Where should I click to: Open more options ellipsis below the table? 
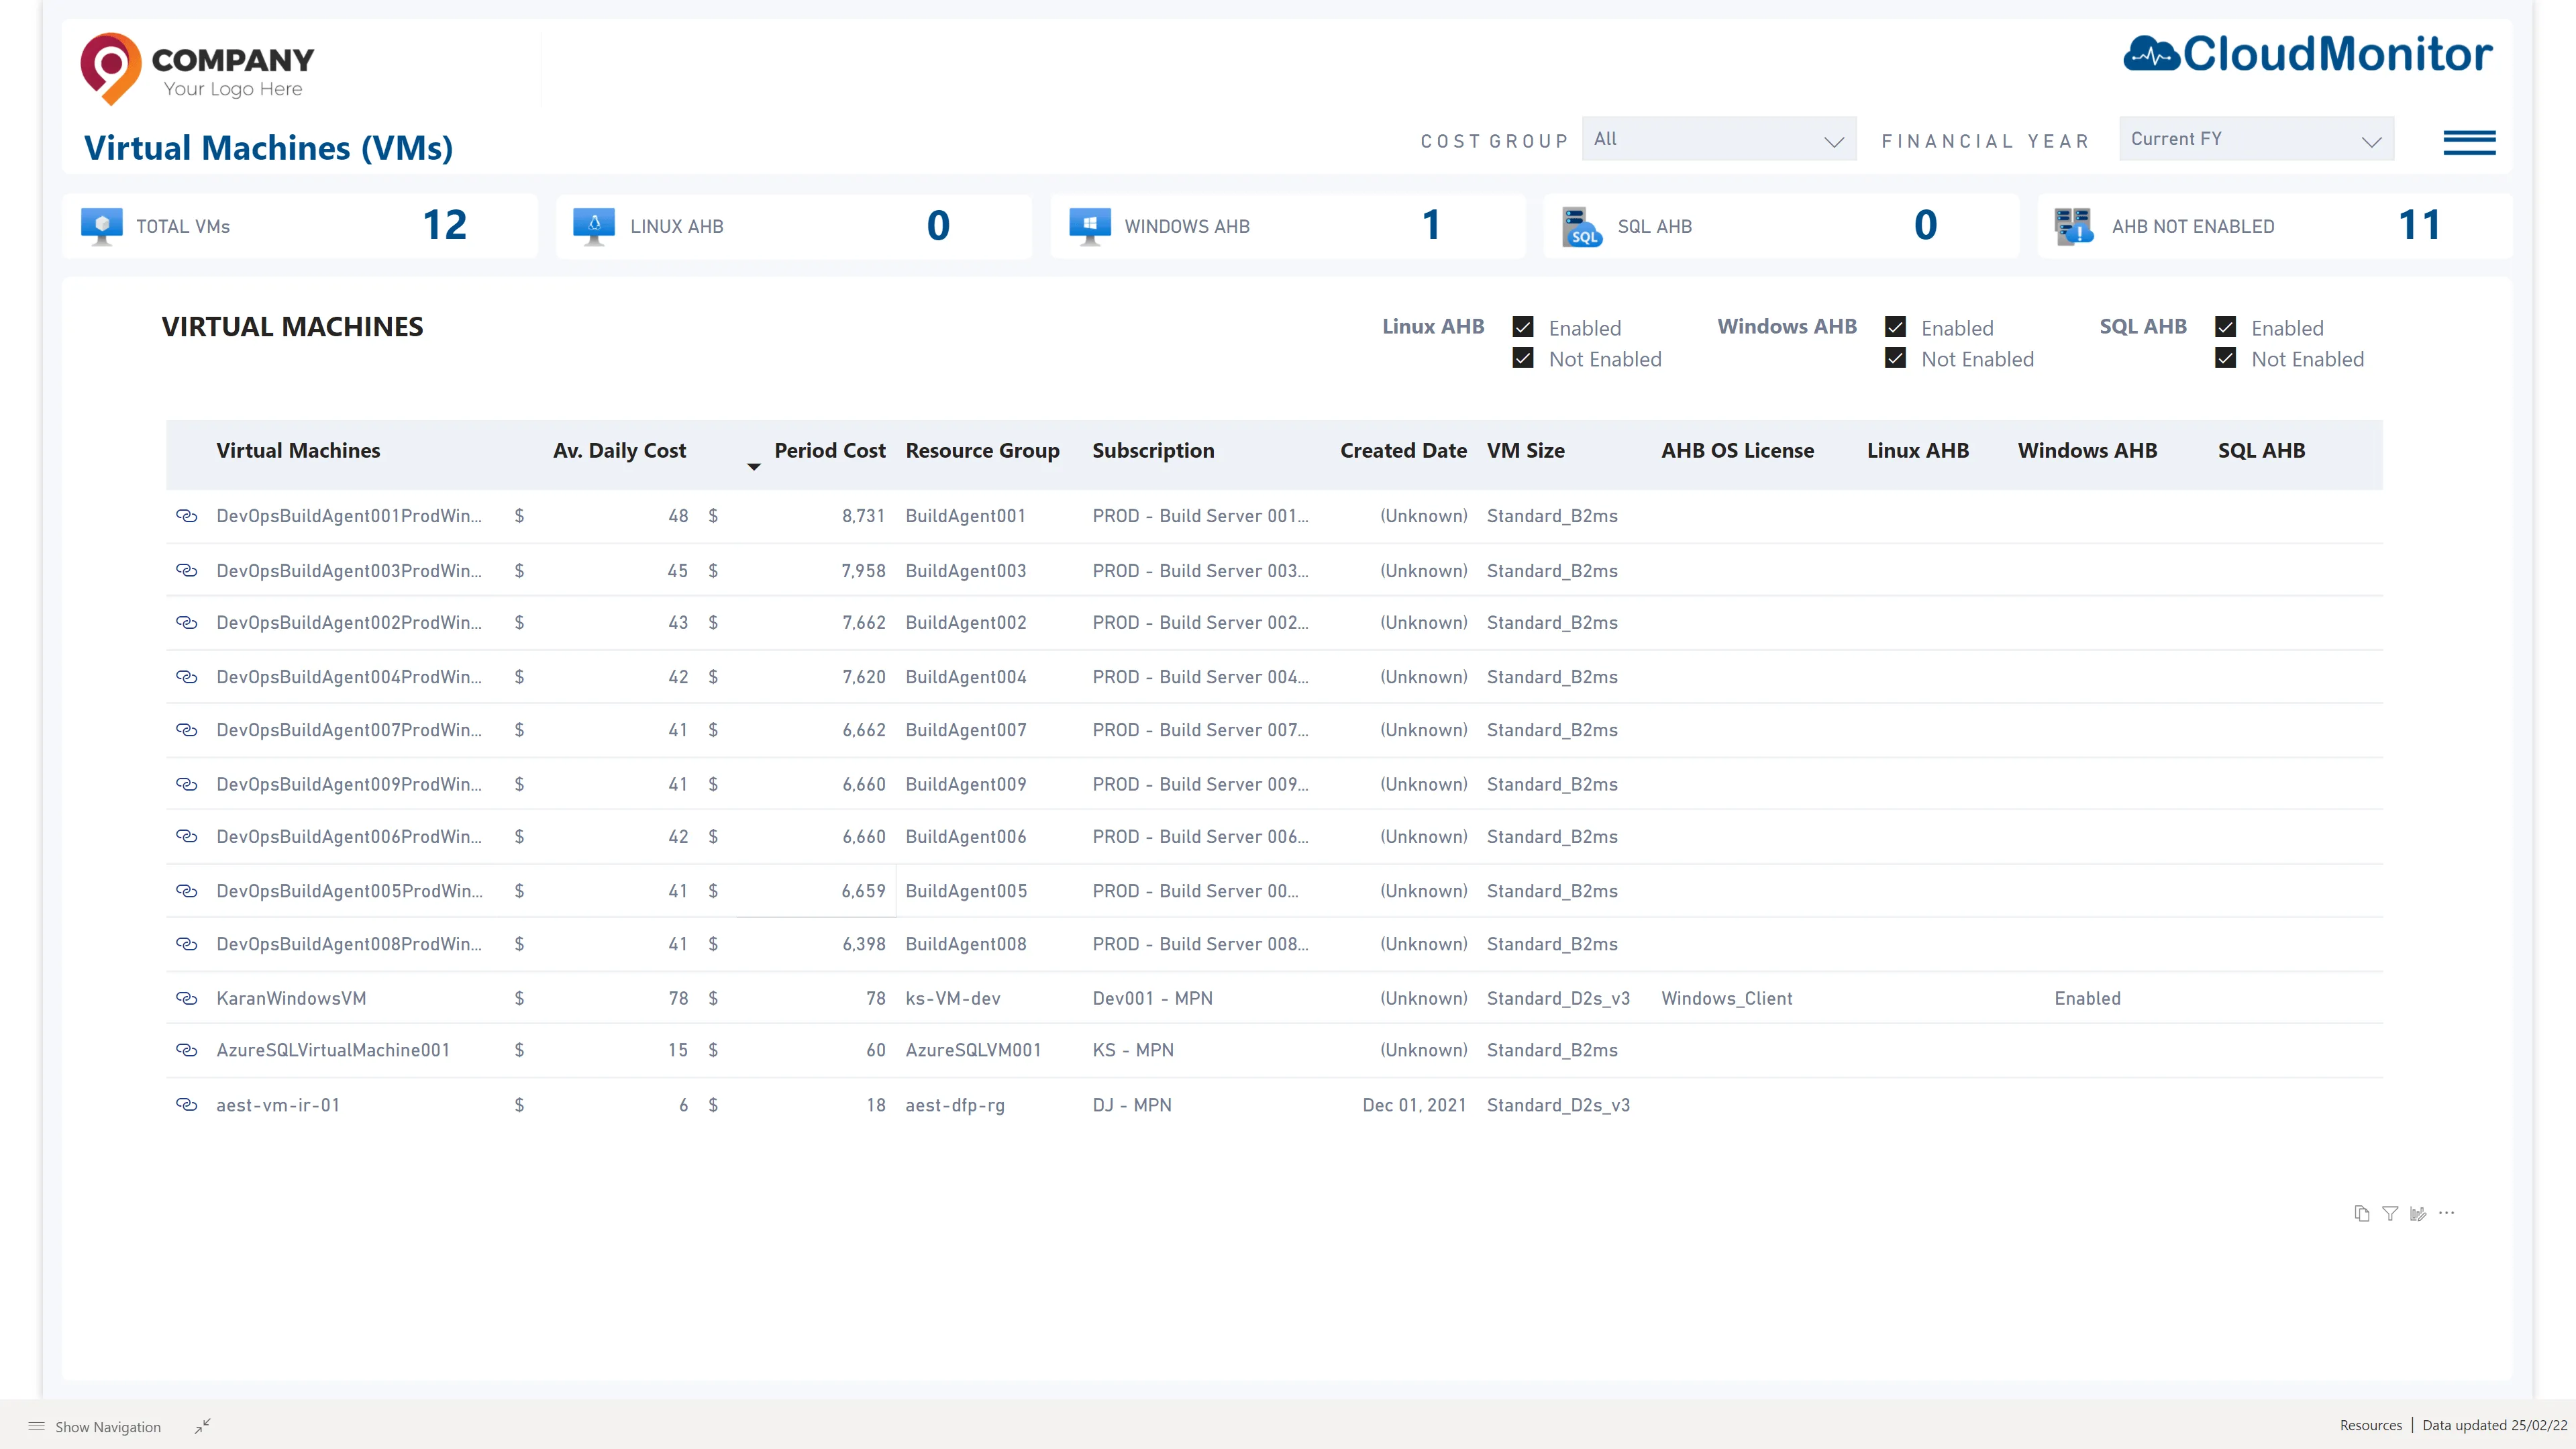(x=2447, y=1213)
